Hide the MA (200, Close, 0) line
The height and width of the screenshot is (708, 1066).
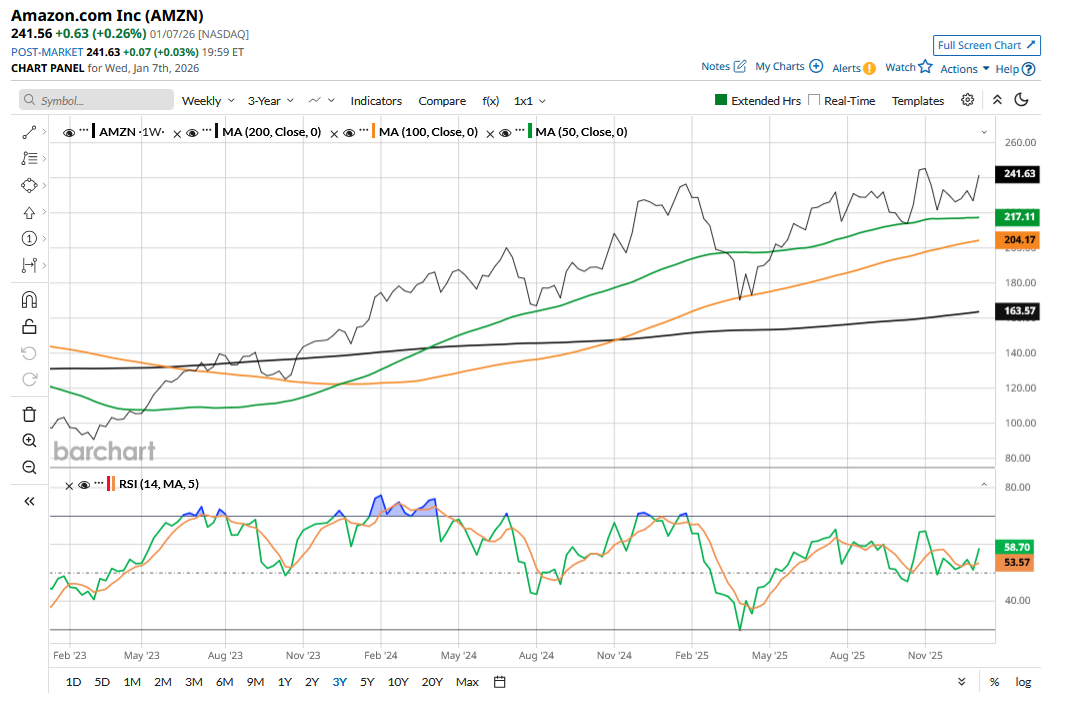click(x=192, y=132)
